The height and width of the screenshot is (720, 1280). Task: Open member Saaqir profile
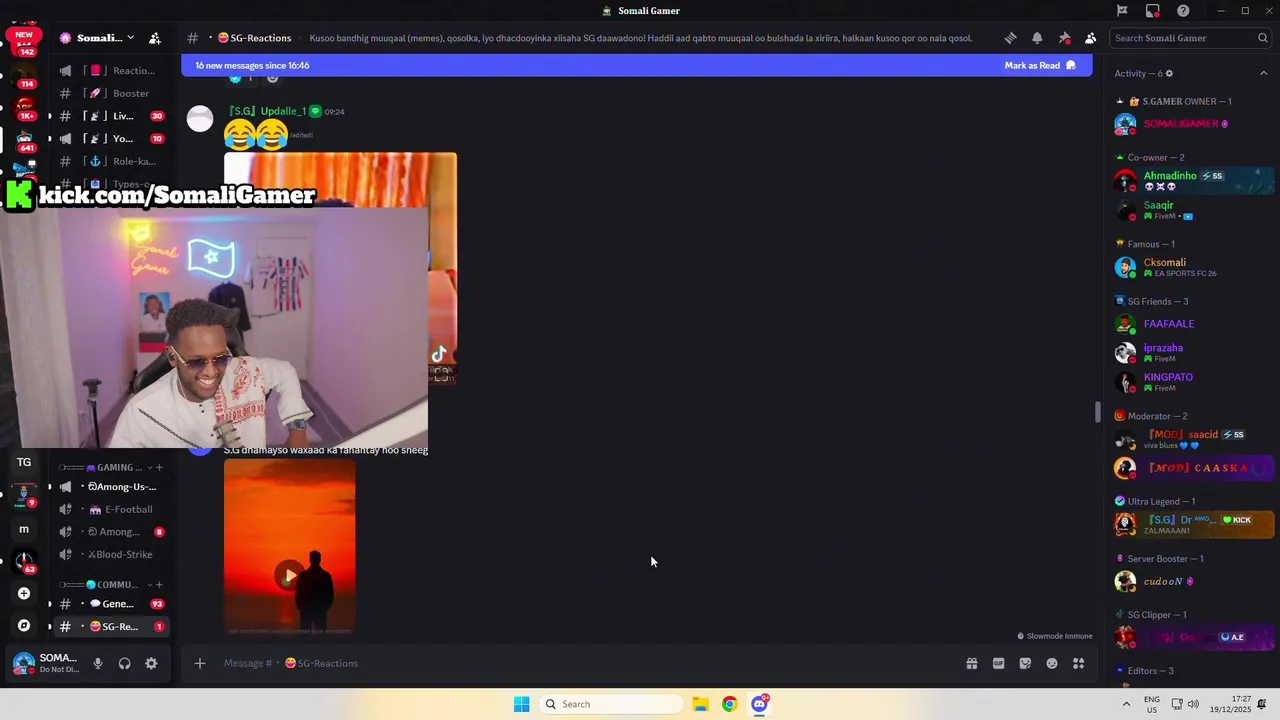1193,210
